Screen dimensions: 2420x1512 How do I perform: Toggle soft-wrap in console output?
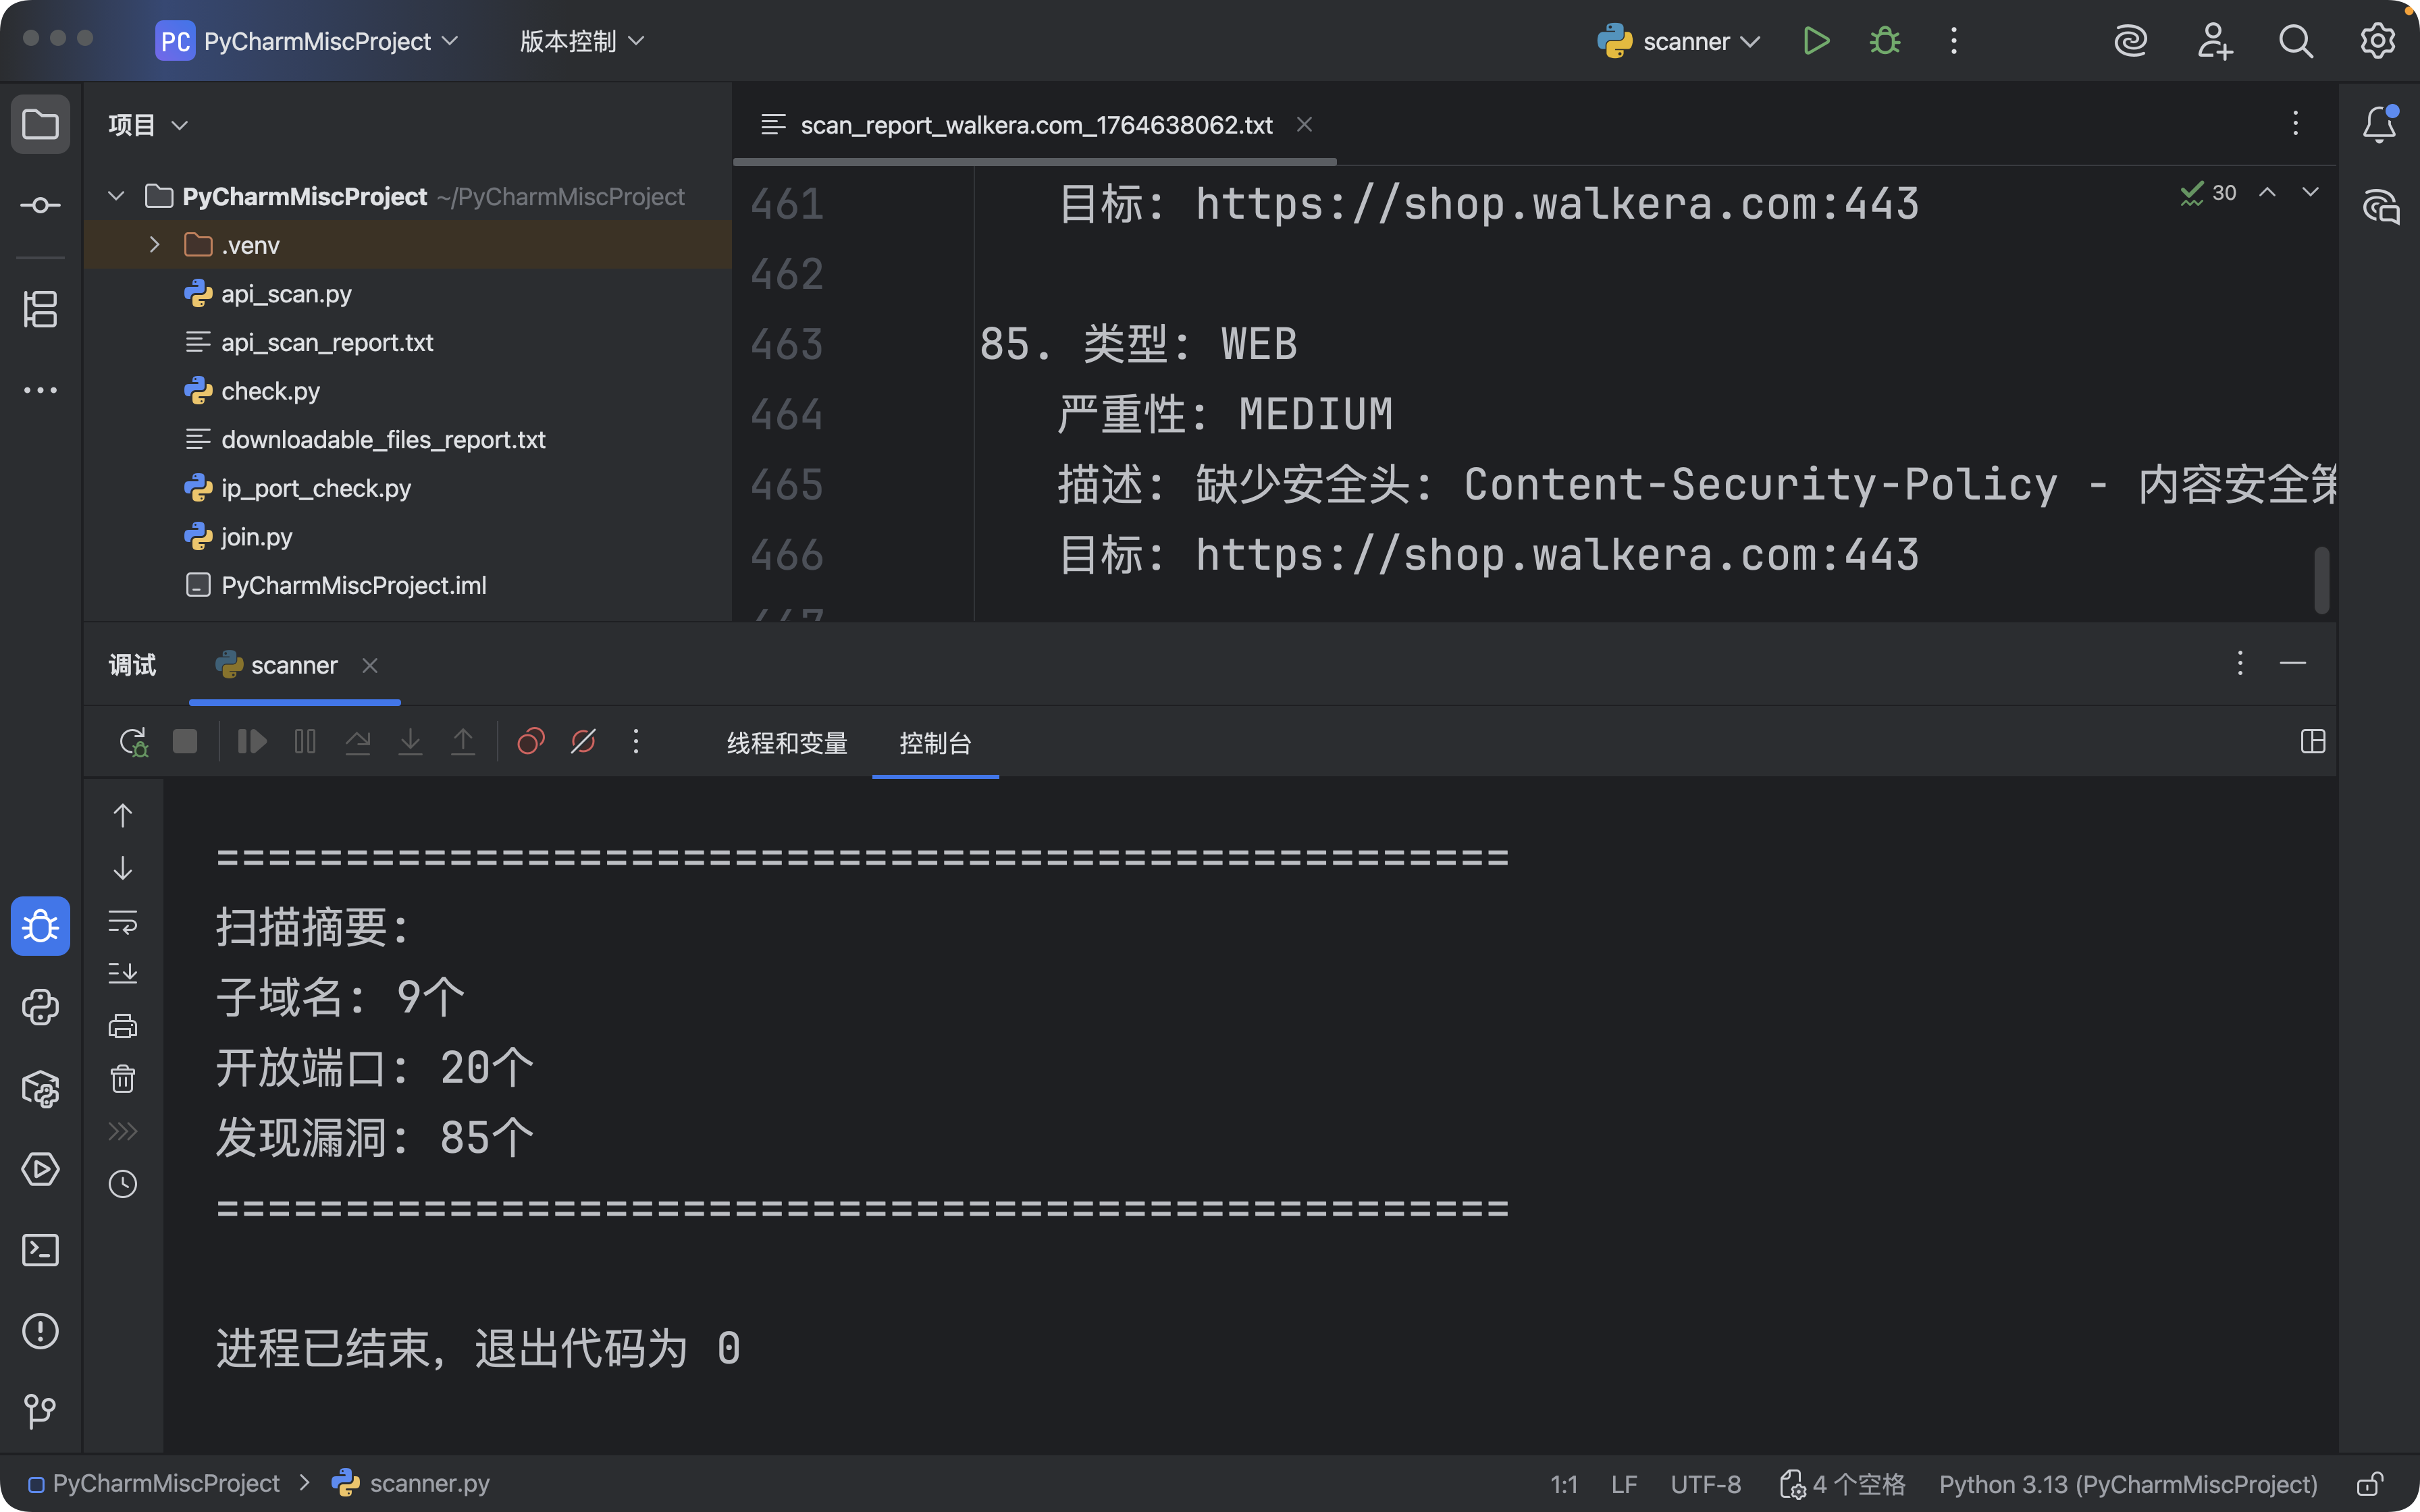[x=123, y=921]
